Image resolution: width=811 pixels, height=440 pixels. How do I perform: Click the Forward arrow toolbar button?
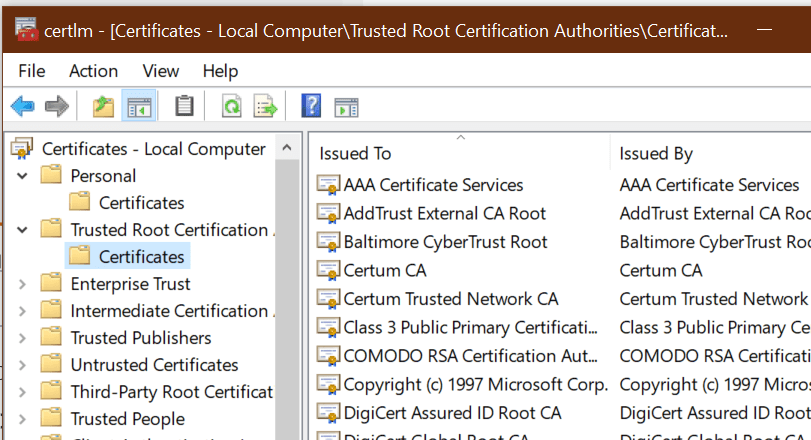pos(56,106)
